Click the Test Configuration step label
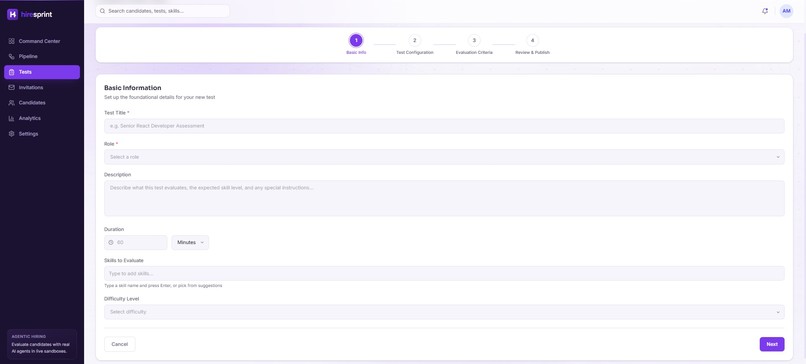Viewport: 806px width, 364px height. click(415, 52)
